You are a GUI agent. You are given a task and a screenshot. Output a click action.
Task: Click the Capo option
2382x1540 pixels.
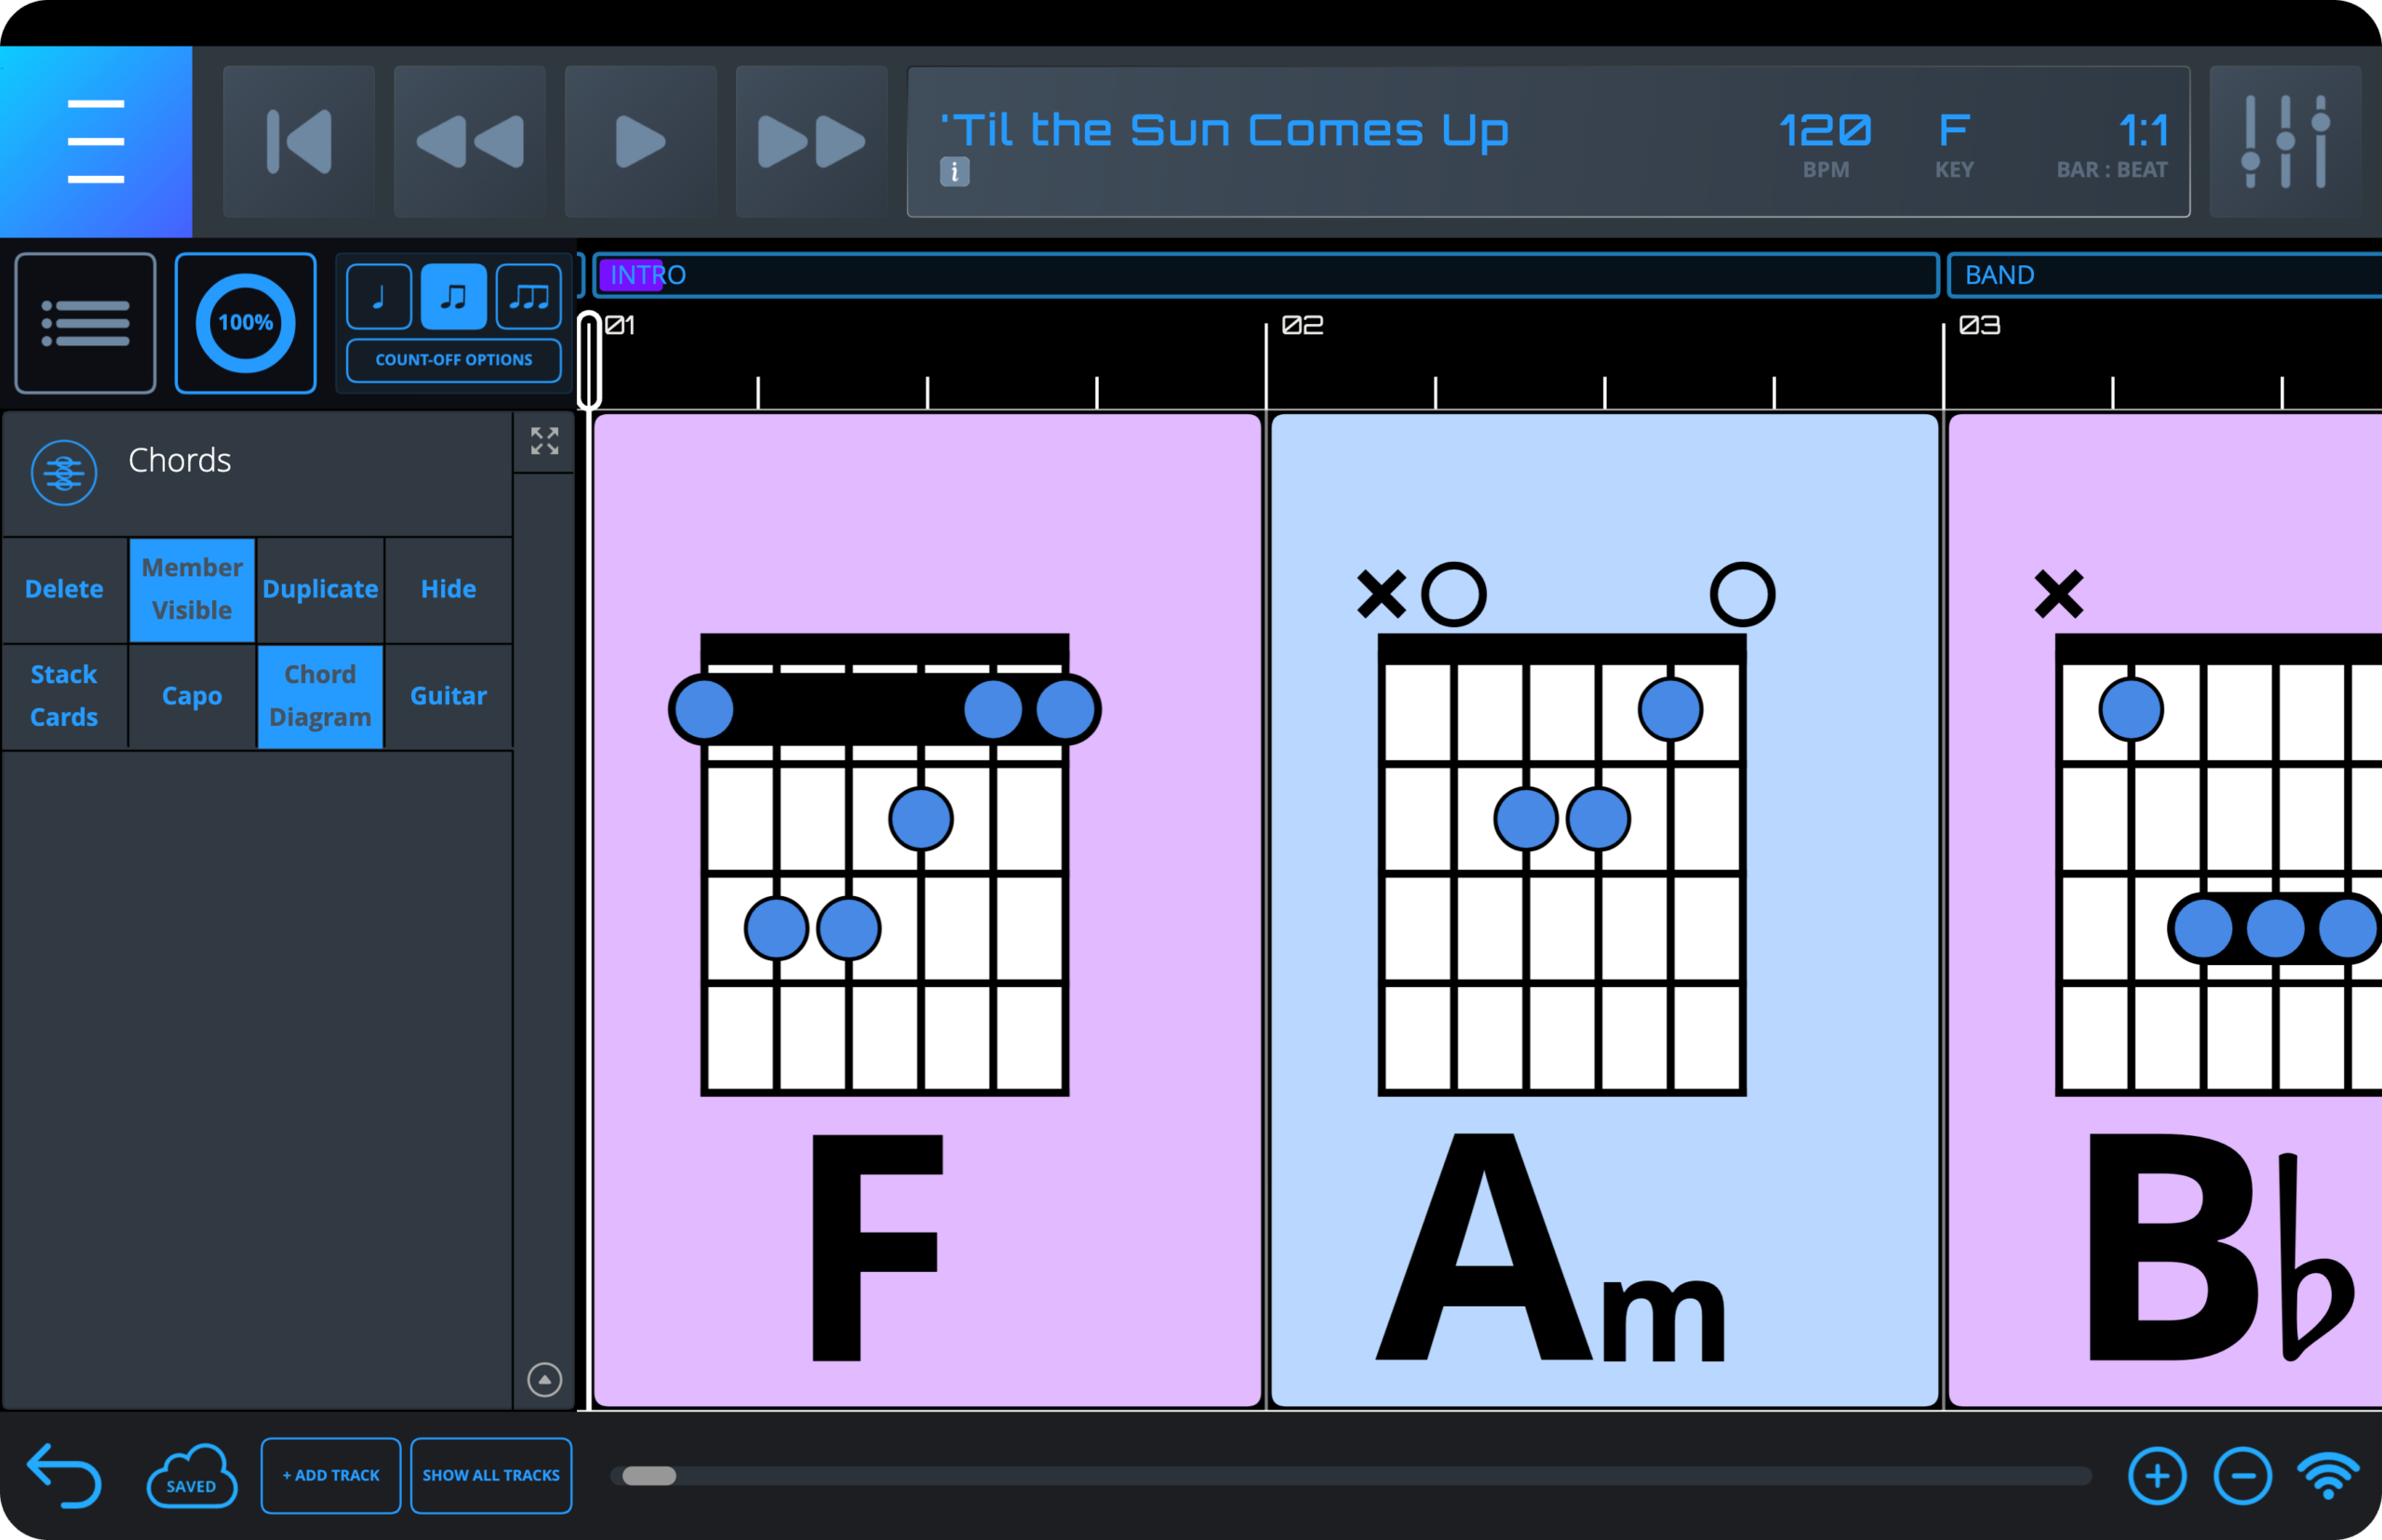pos(192,696)
